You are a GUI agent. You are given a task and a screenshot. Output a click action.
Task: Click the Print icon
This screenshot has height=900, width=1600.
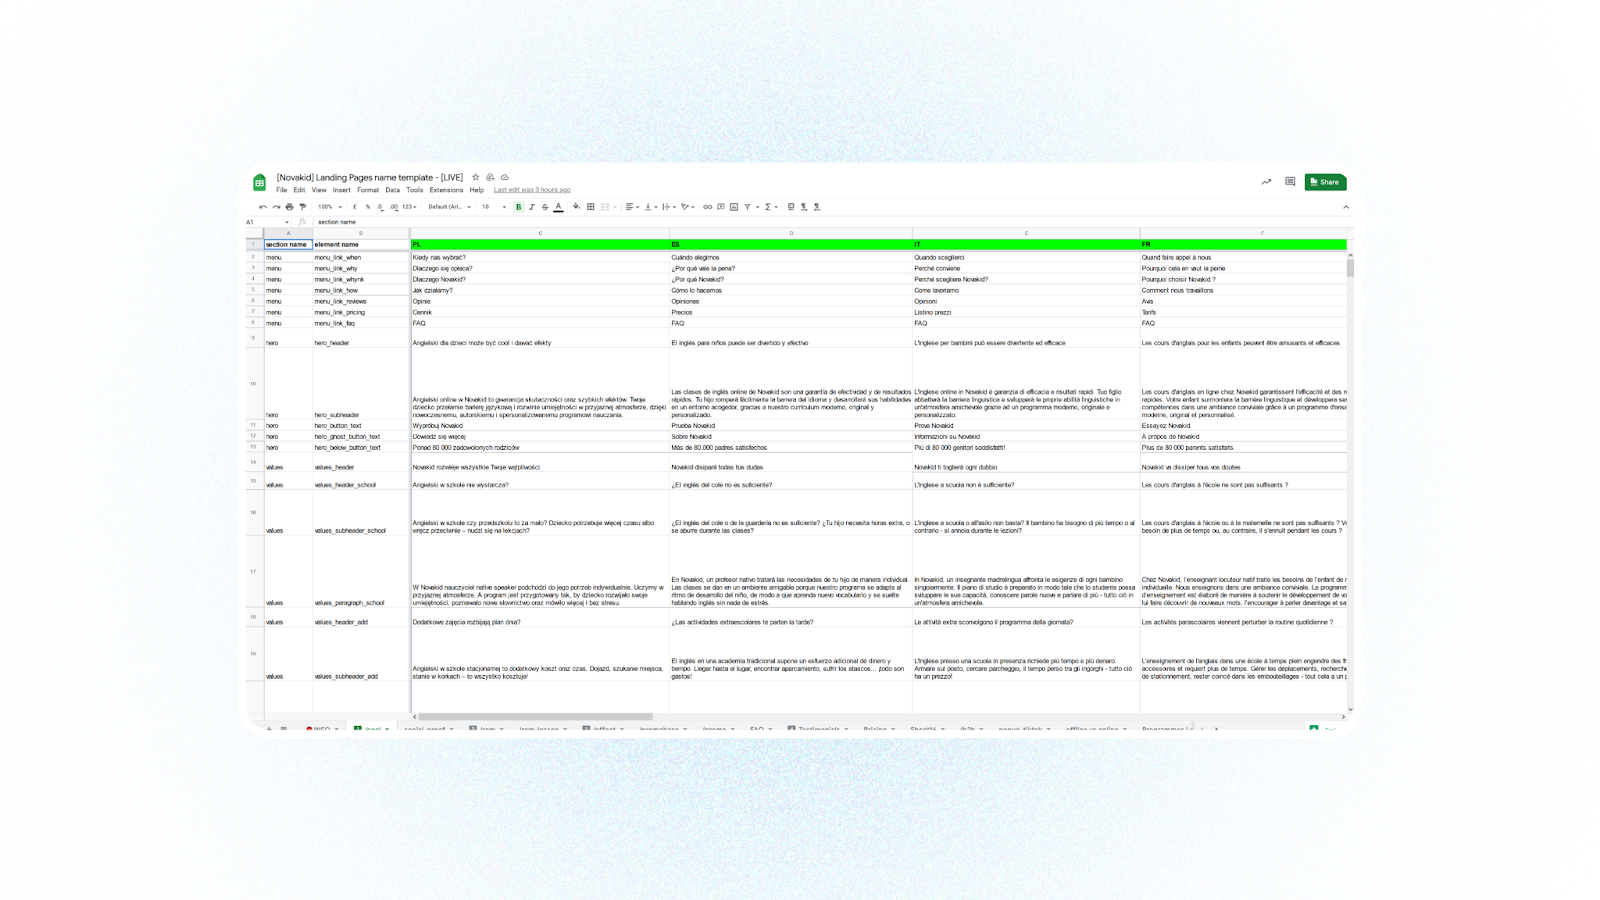pyautogui.click(x=289, y=207)
